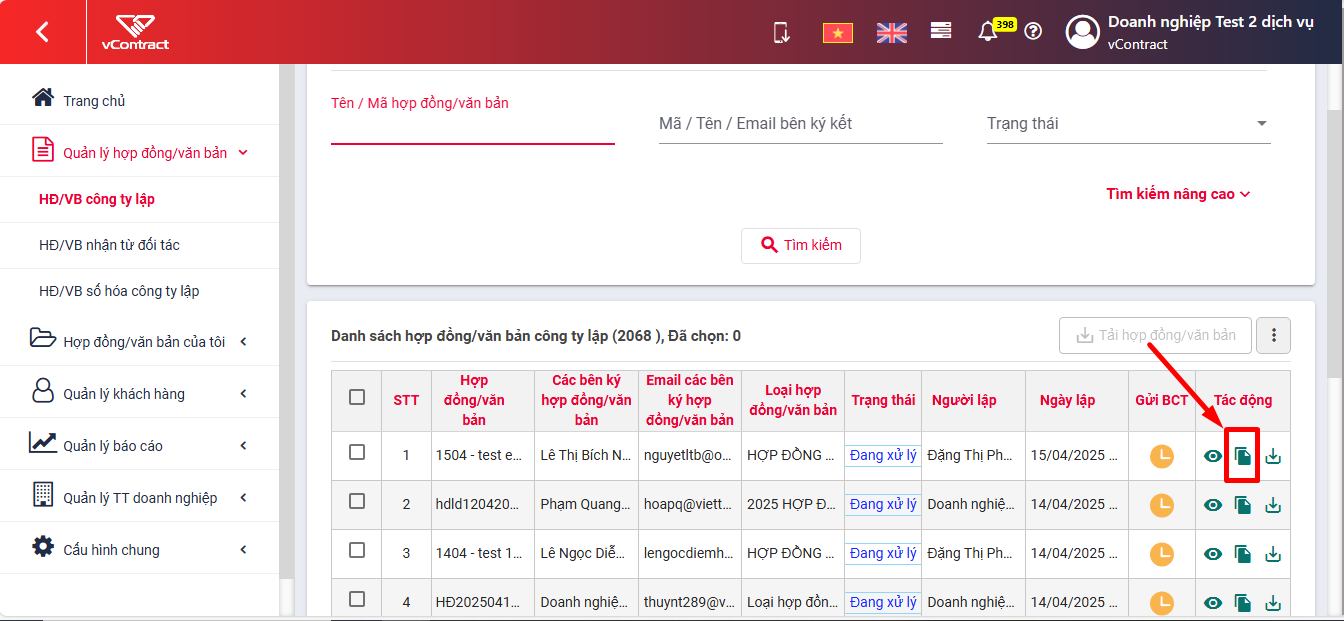Screen dimensions: 1344x621
Task: View contract in row 4 (eye icon)
Action: click(1213, 603)
